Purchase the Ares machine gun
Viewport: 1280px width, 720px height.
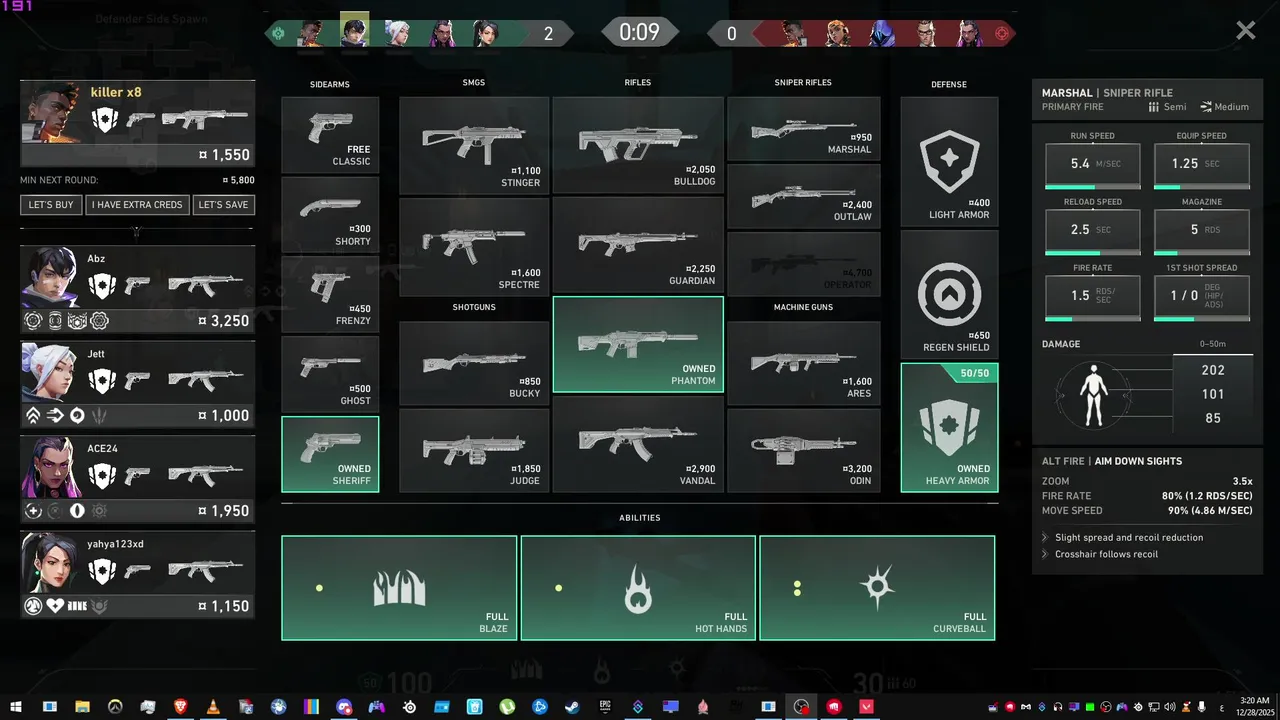click(x=804, y=363)
